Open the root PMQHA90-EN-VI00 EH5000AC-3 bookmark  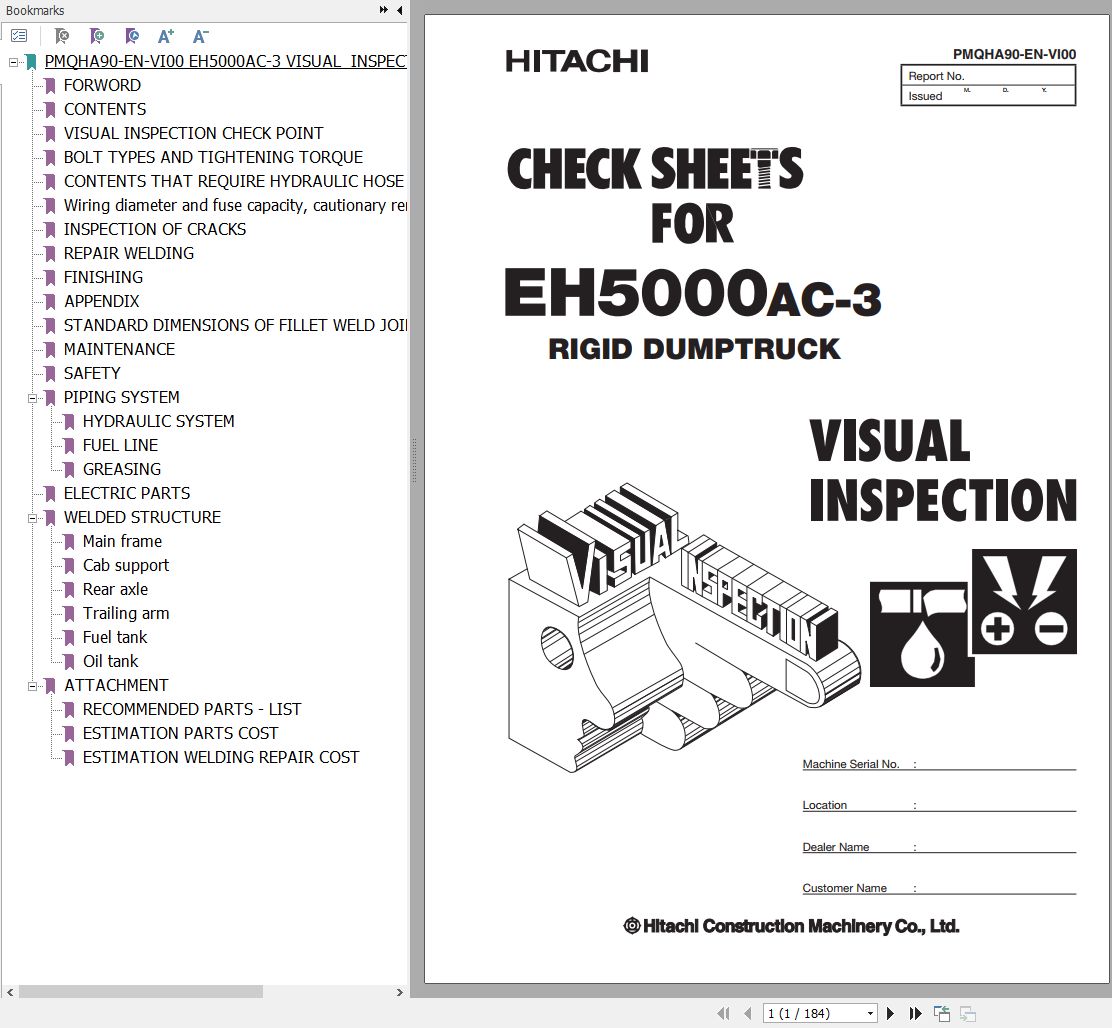[x=226, y=61]
